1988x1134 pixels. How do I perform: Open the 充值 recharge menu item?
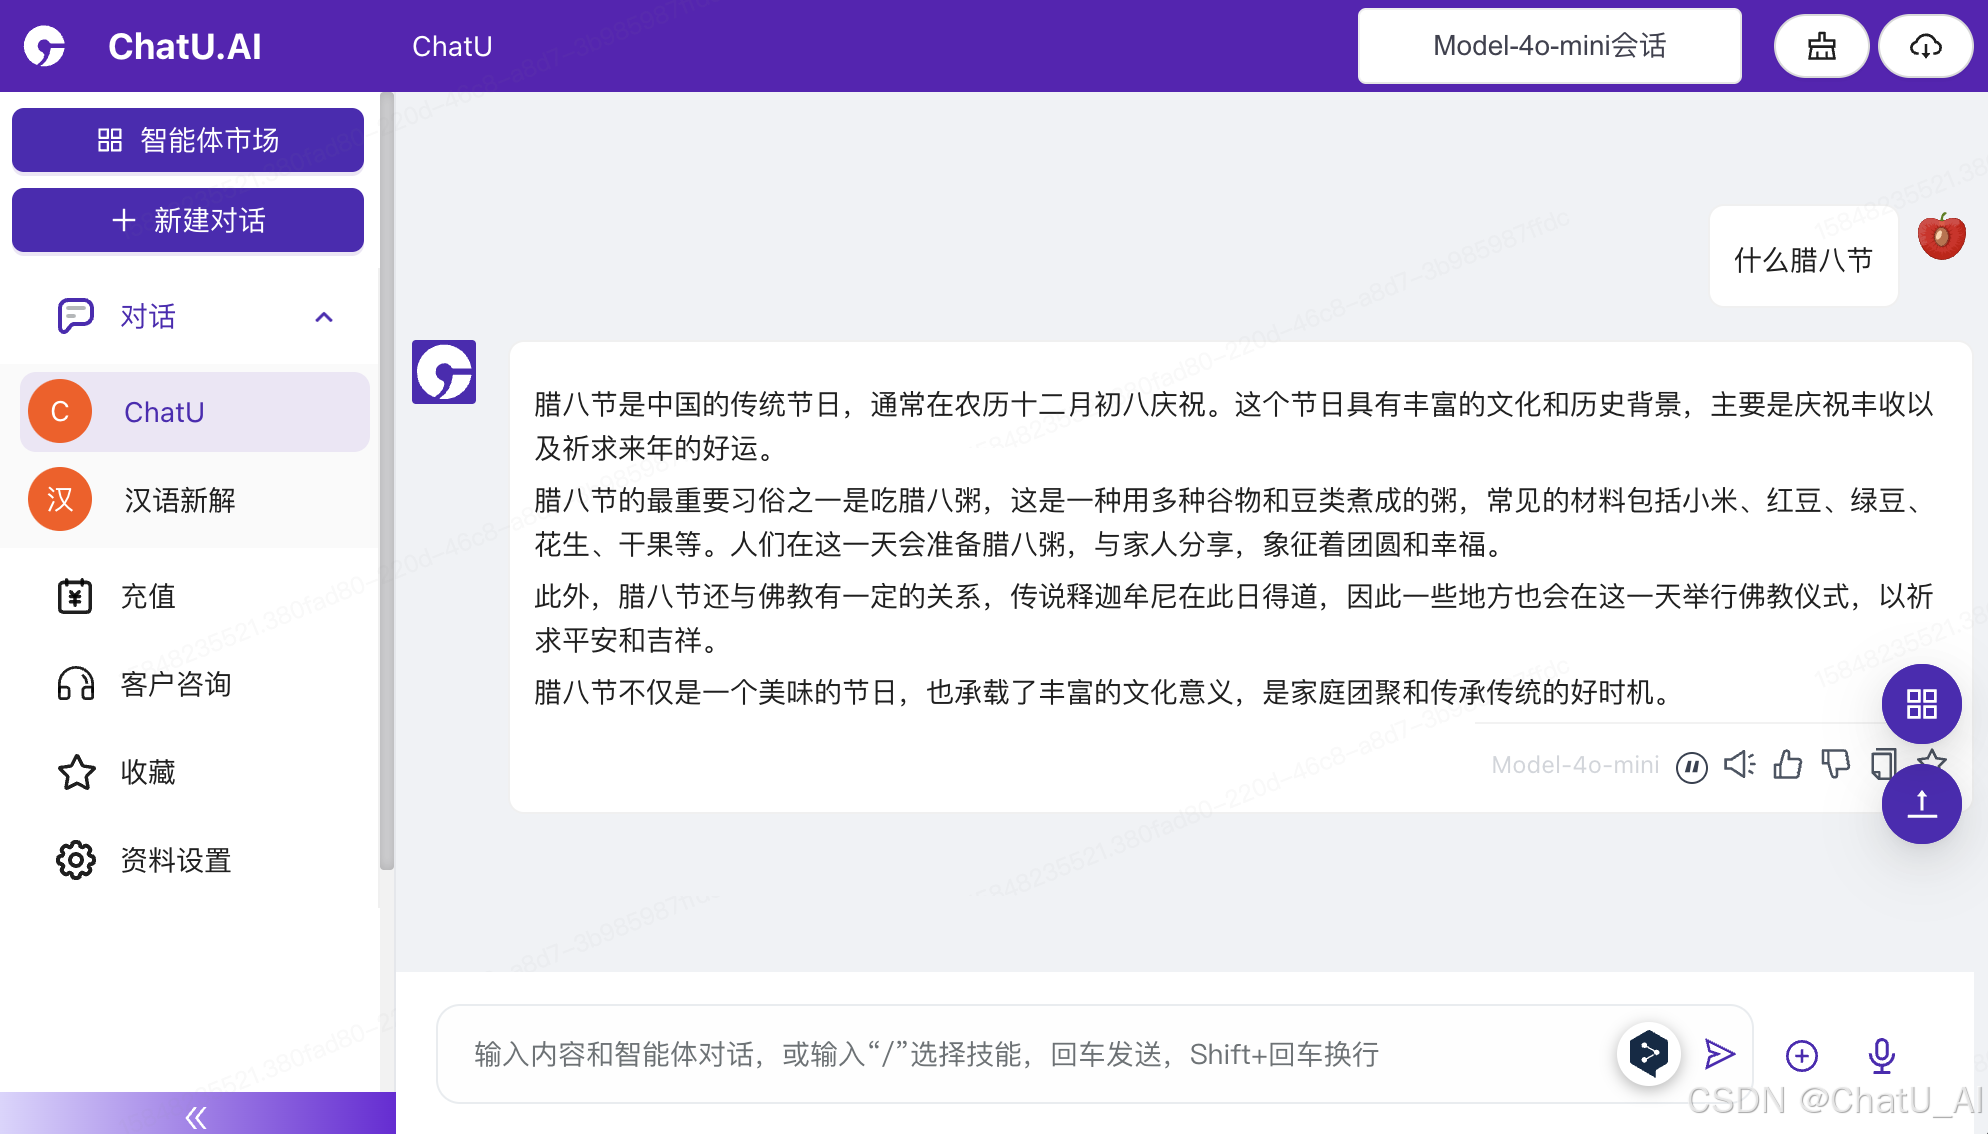pos(147,596)
